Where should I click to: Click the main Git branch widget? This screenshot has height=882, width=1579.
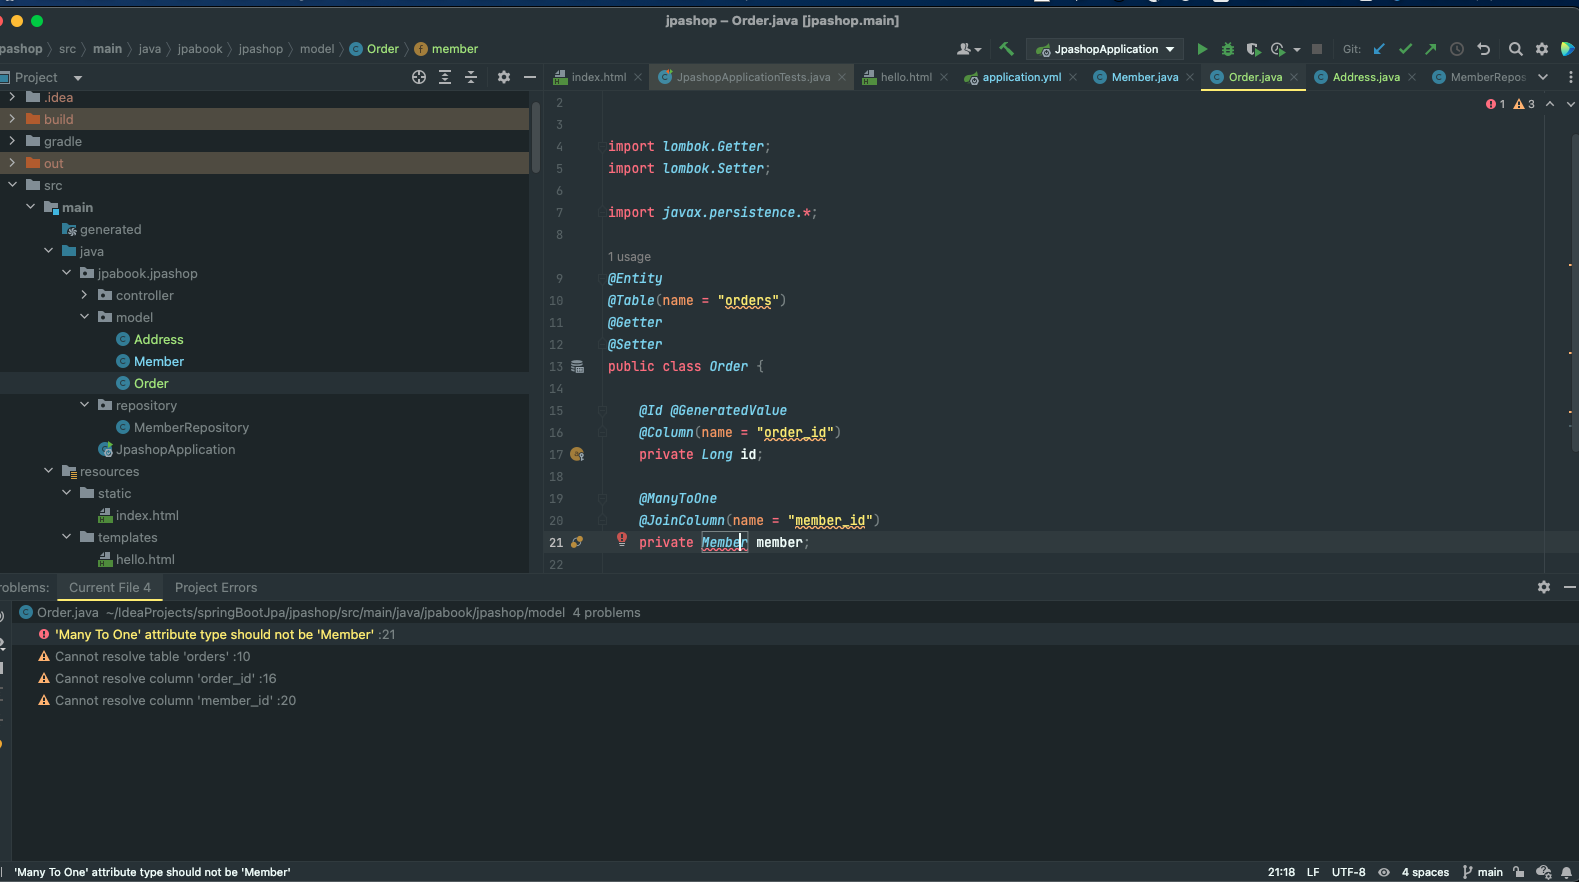tap(1483, 872)
